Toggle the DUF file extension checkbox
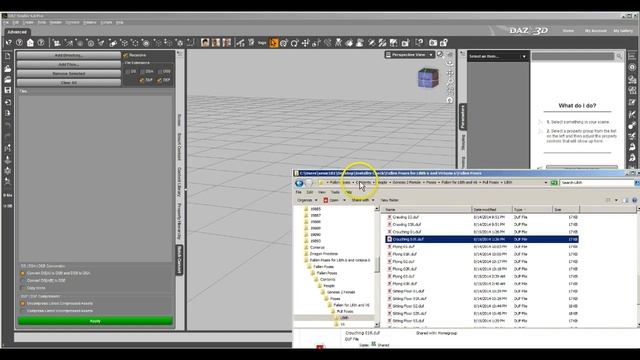This screenshot has width=640, height=360. [142, 80]
